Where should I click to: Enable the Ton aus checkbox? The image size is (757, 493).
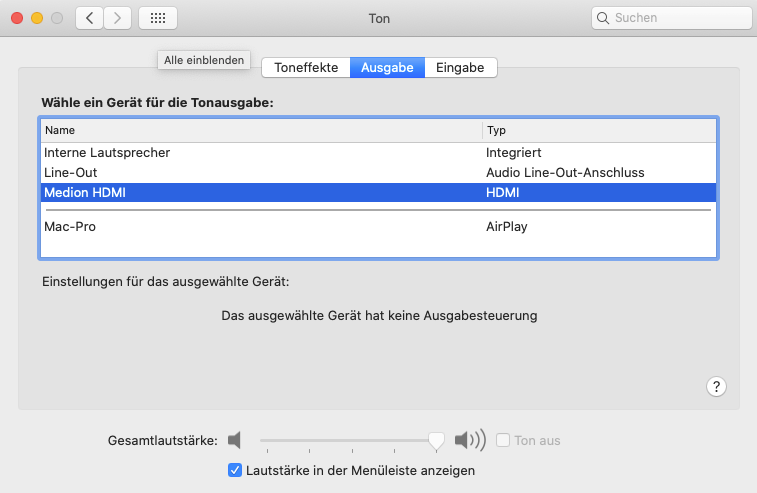(x=503, y=440)
